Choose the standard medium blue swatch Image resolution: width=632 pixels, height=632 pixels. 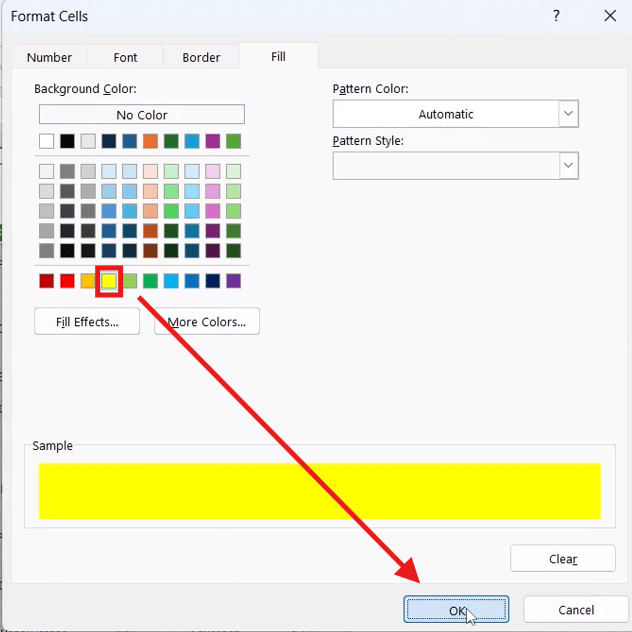point(192,281)
